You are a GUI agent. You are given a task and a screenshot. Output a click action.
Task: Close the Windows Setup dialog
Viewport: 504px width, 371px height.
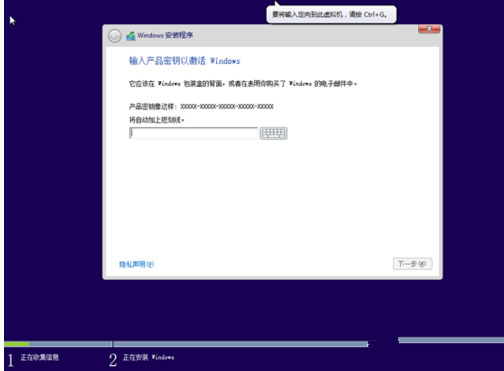(429, 29)
